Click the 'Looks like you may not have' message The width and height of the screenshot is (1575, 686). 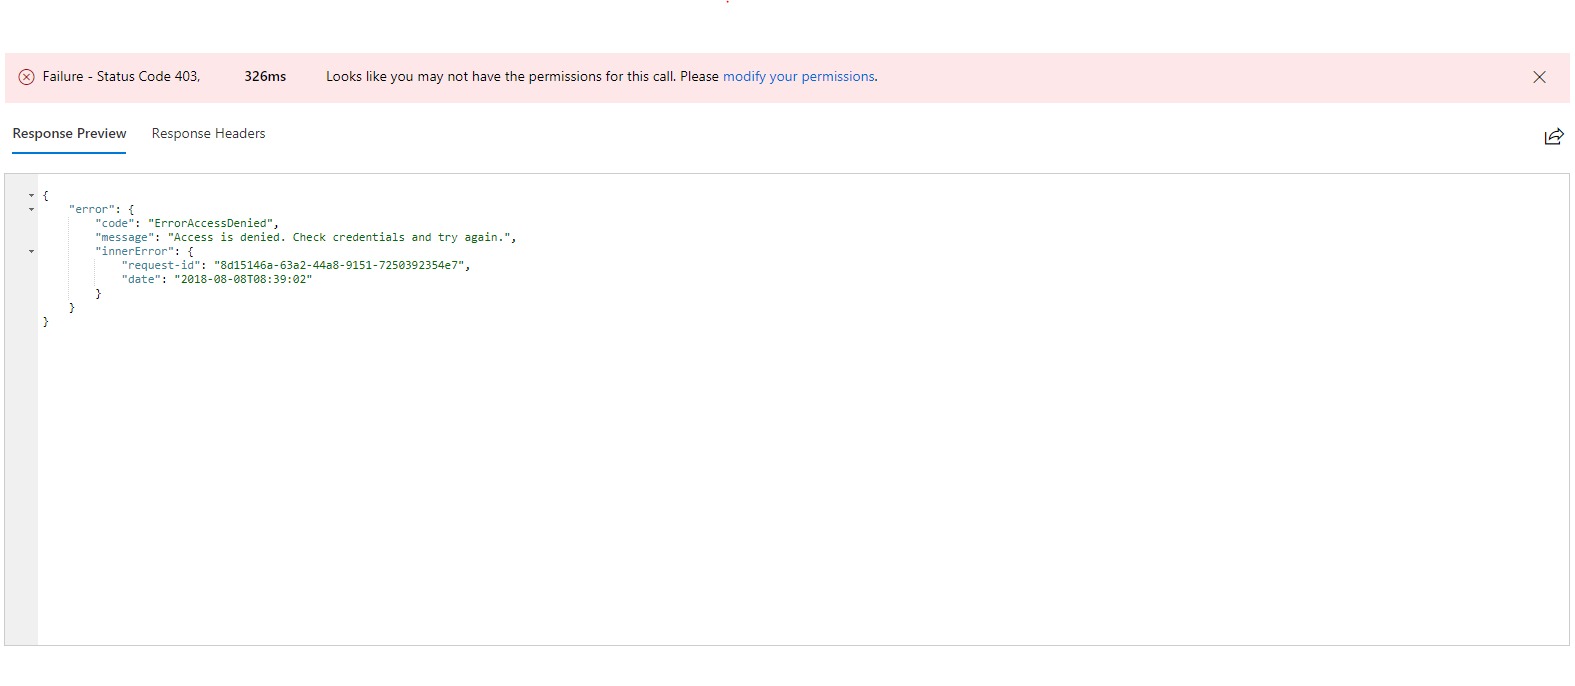601,77
